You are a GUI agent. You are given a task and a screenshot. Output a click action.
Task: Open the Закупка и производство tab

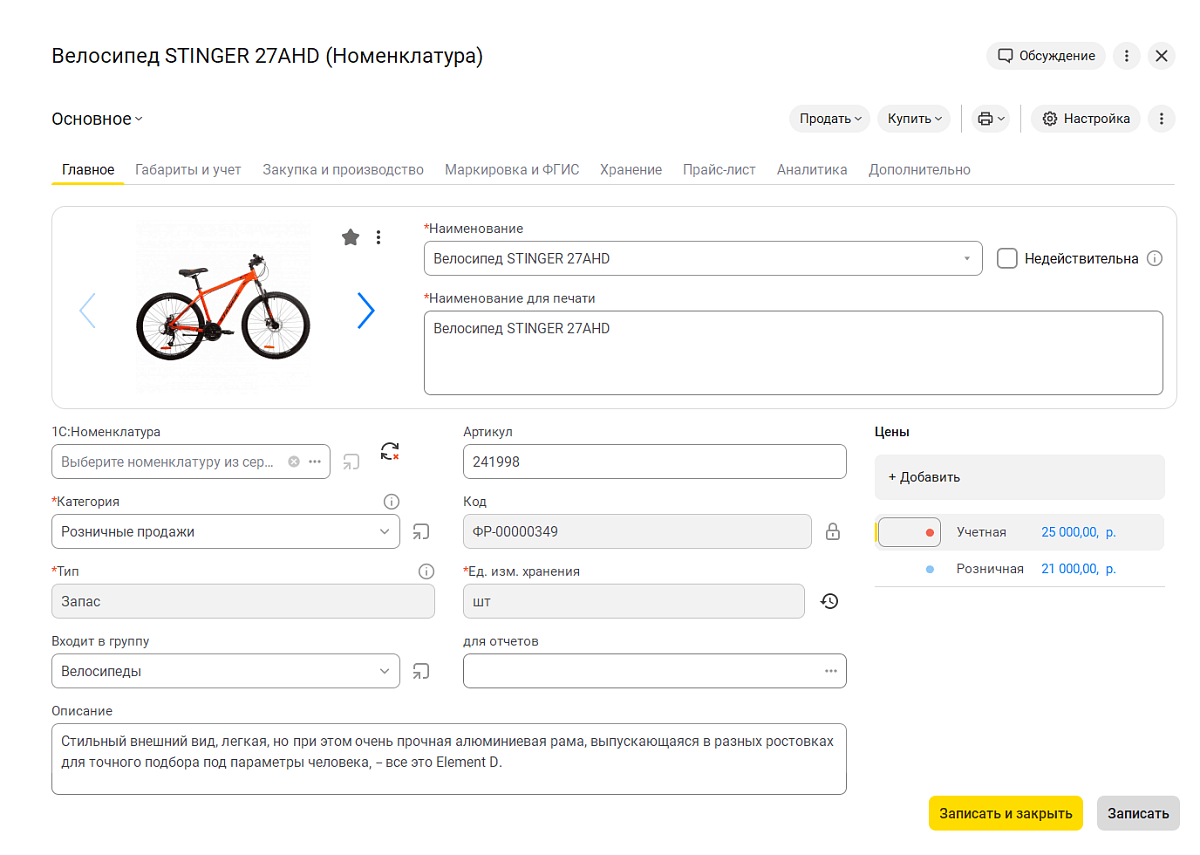343,170
